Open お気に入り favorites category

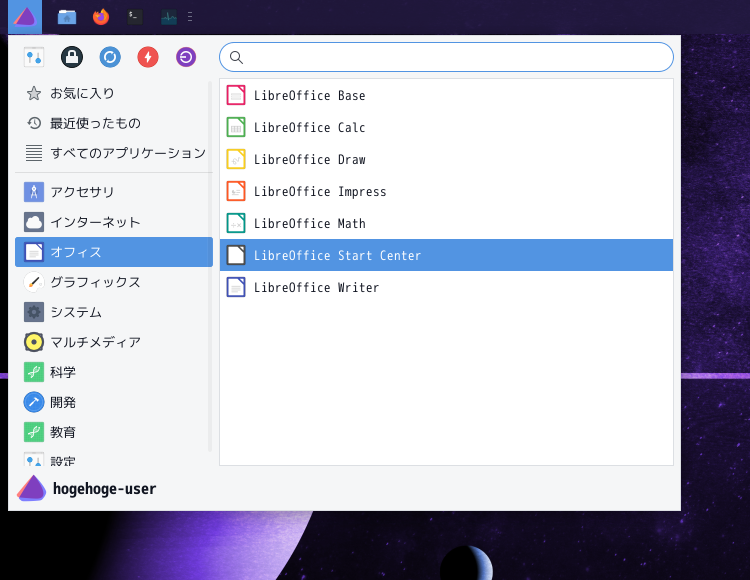pyautogui.click(x=114, y=93)
